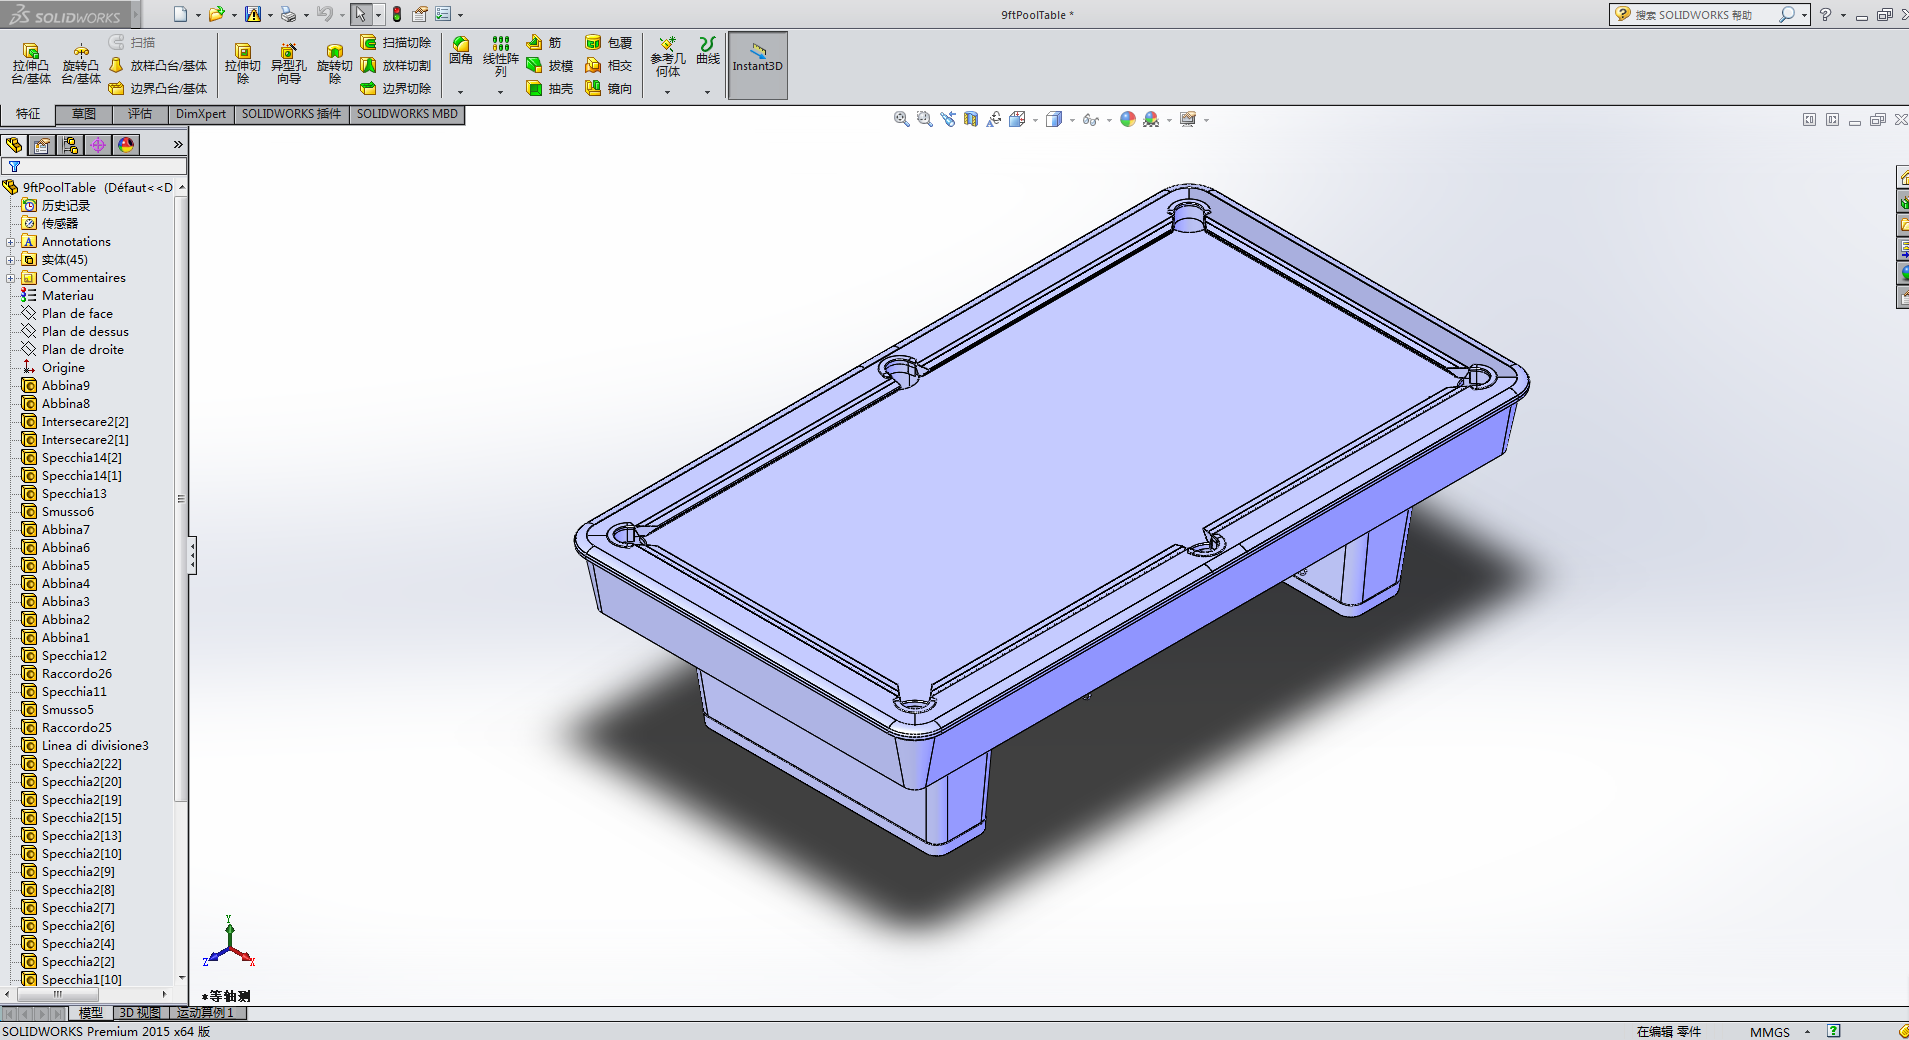1909x1040 pixels.
Task: Select the 扫描切除 swept cut tool
Action: 396,43
